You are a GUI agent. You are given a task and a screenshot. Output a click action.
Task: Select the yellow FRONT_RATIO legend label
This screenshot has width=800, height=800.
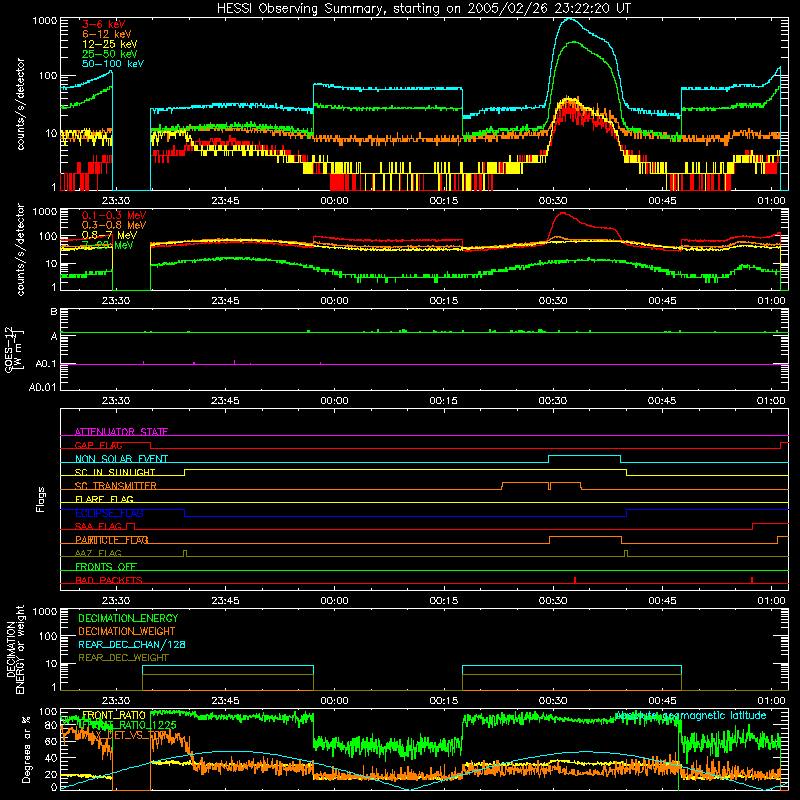[114, 715]
